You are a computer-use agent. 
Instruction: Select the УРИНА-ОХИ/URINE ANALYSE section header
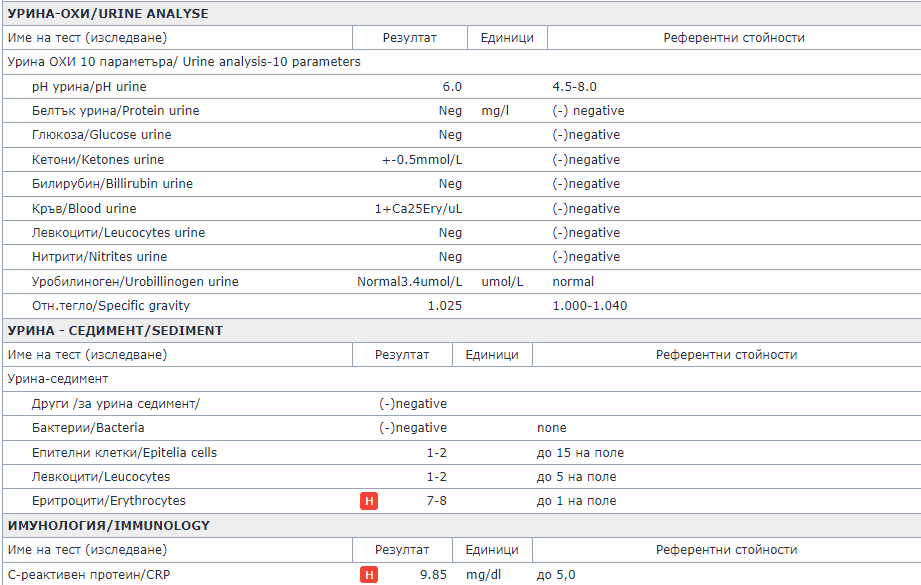click(x=108, y=13)
